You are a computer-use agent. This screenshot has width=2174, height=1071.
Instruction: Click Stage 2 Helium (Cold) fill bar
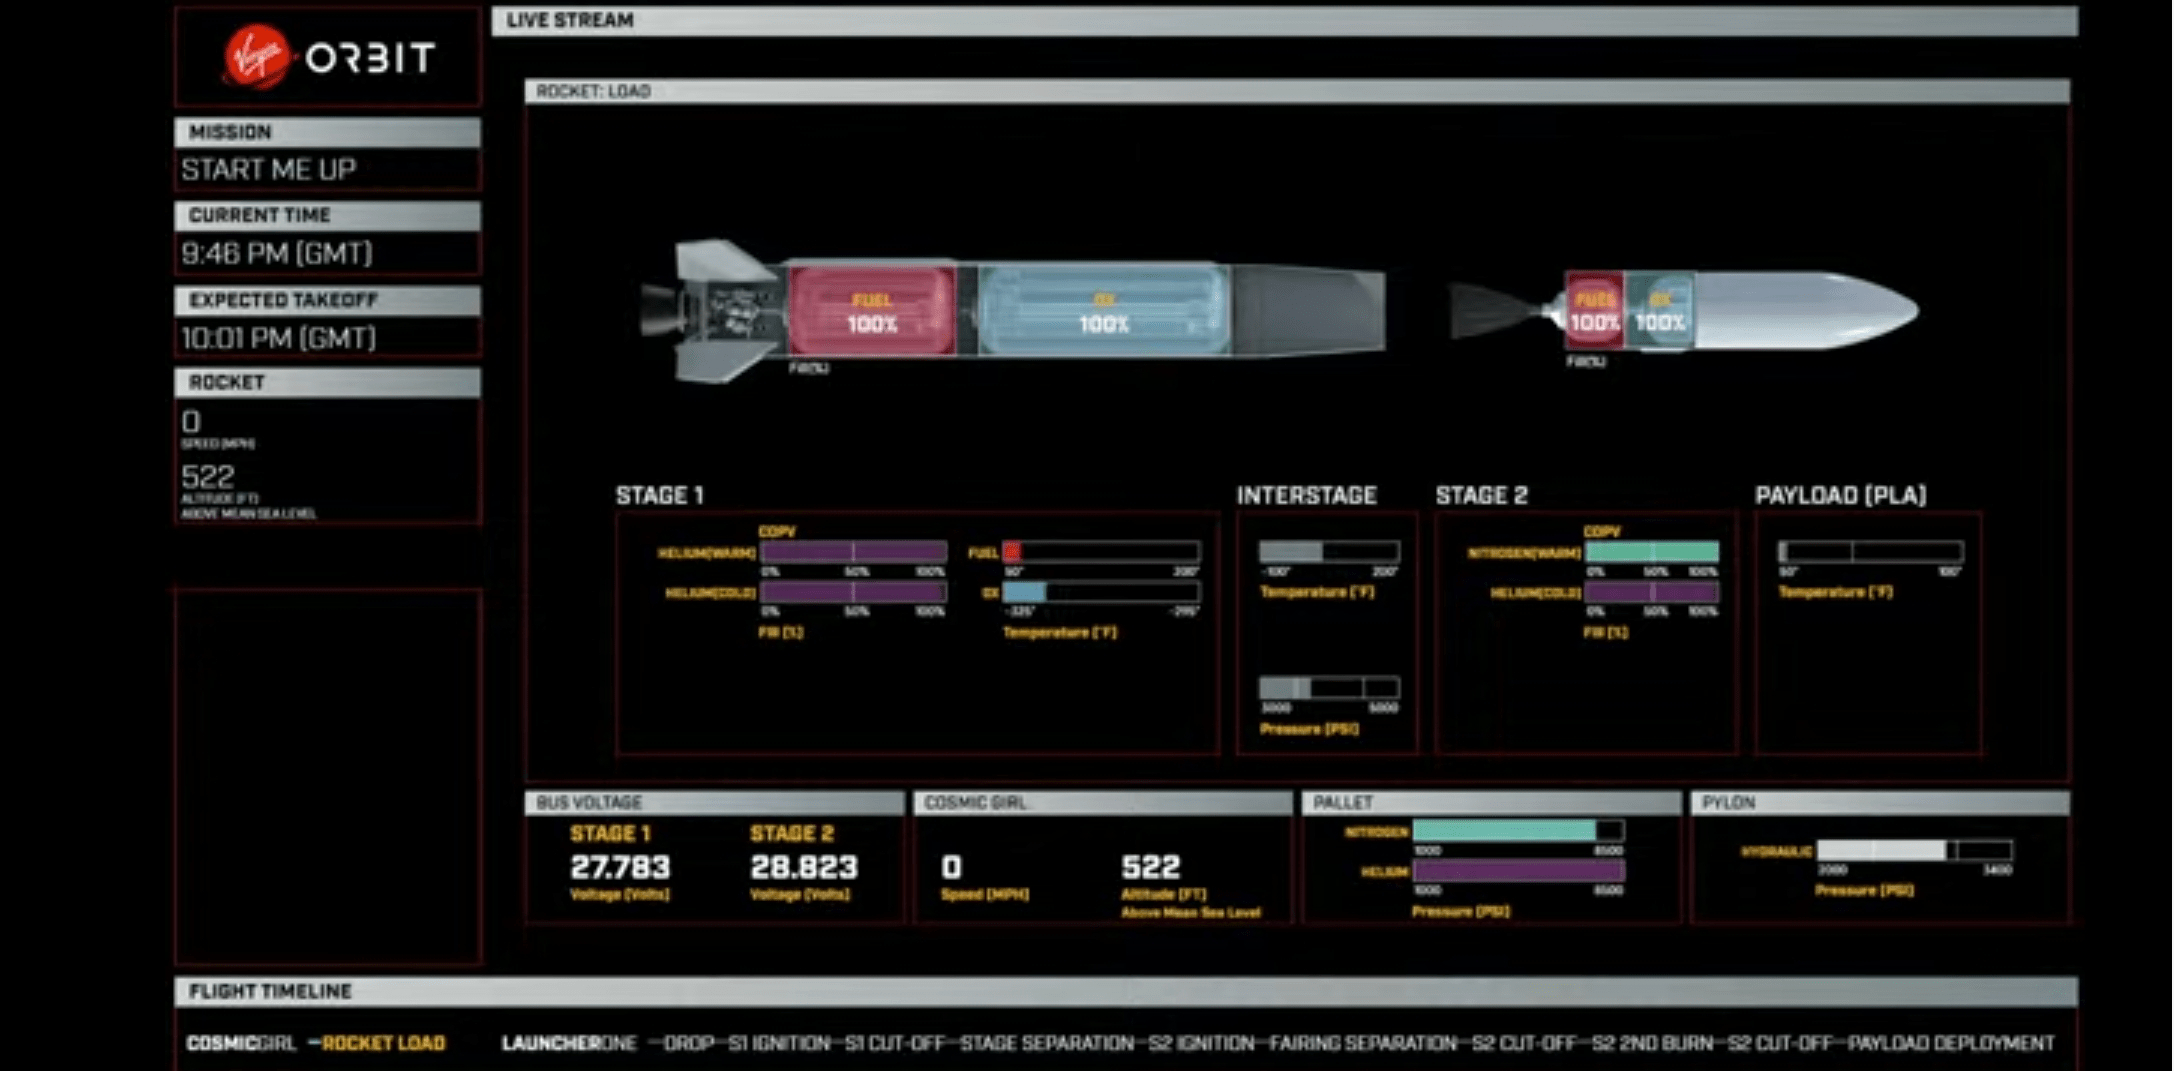click(x=1652, y=592)
